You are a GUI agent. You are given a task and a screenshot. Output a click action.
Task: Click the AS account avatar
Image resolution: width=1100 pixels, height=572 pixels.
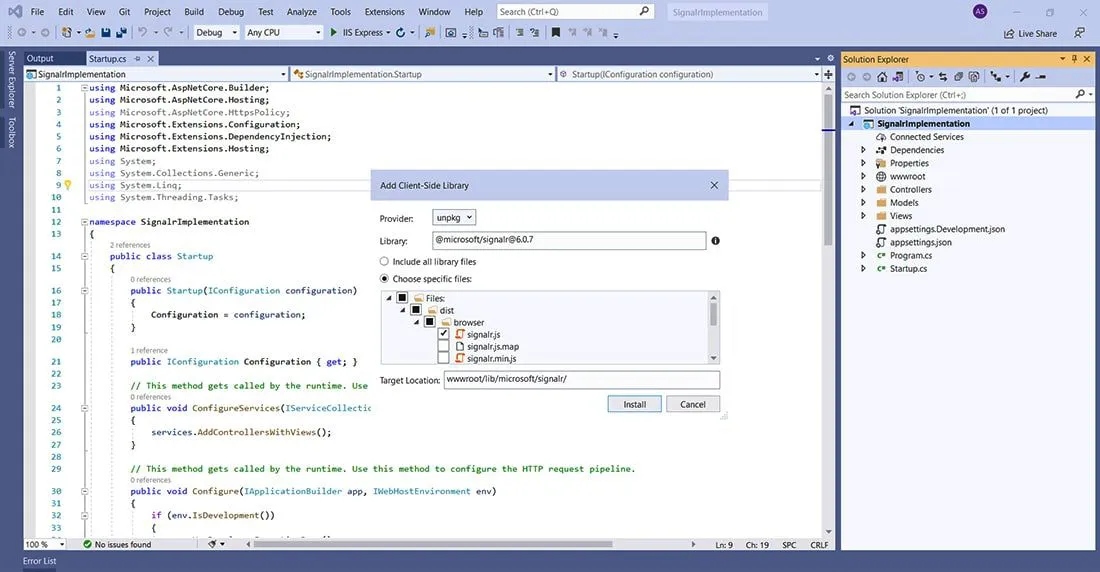coord(980,11)
